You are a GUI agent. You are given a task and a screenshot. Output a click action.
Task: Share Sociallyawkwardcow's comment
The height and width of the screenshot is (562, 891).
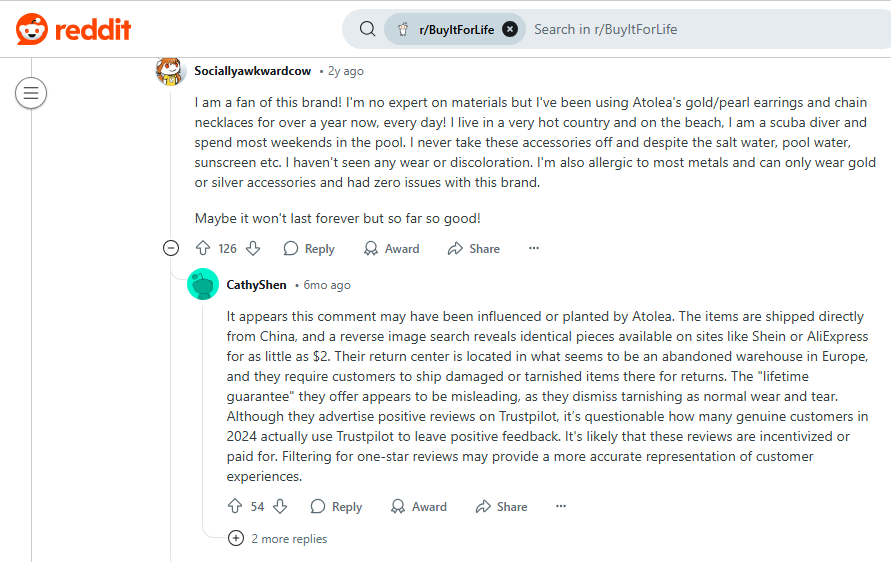tap(474, 248)
